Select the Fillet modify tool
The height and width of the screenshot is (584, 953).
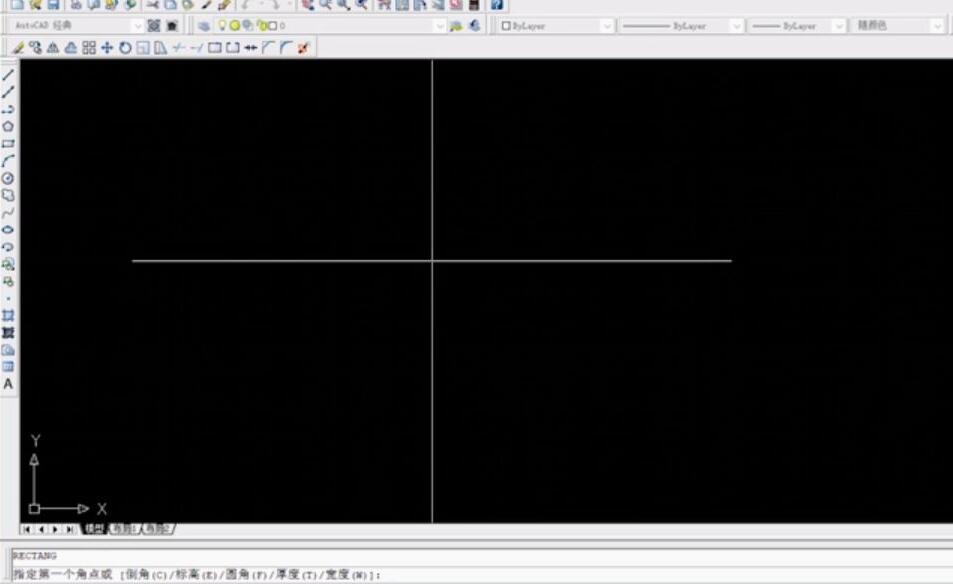point(286,47)
